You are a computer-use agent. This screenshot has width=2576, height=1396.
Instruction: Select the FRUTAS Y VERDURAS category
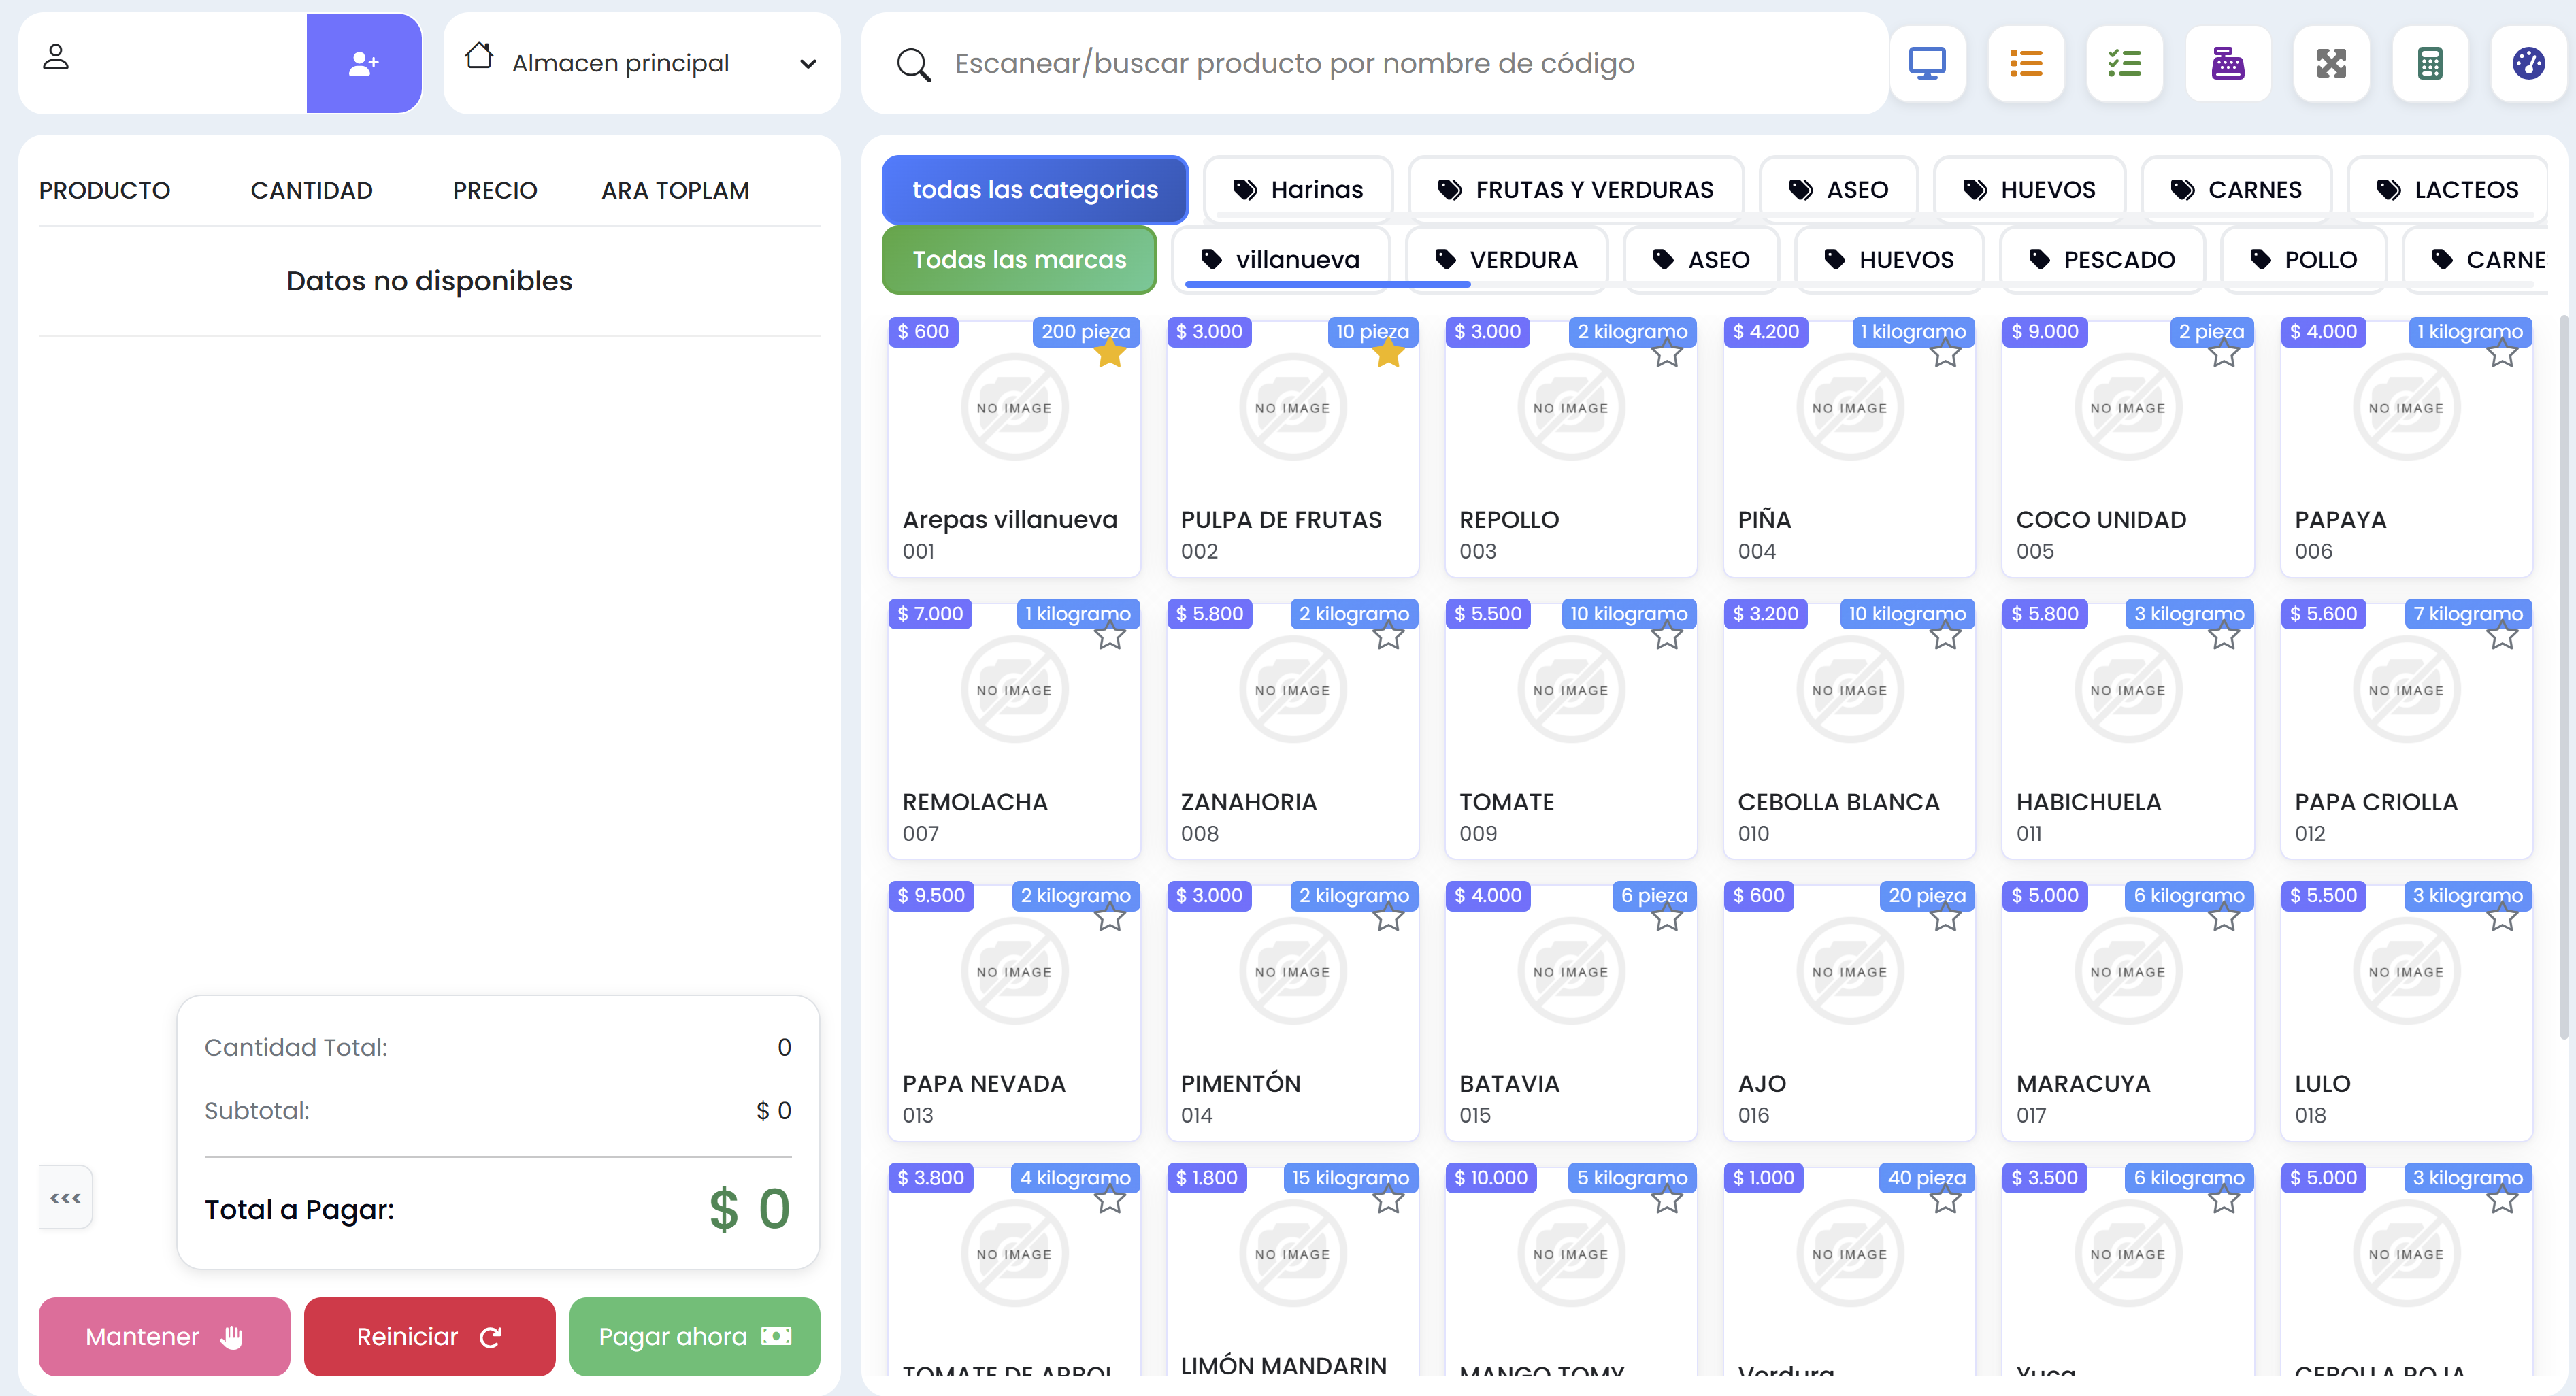tap(1575, 189)
